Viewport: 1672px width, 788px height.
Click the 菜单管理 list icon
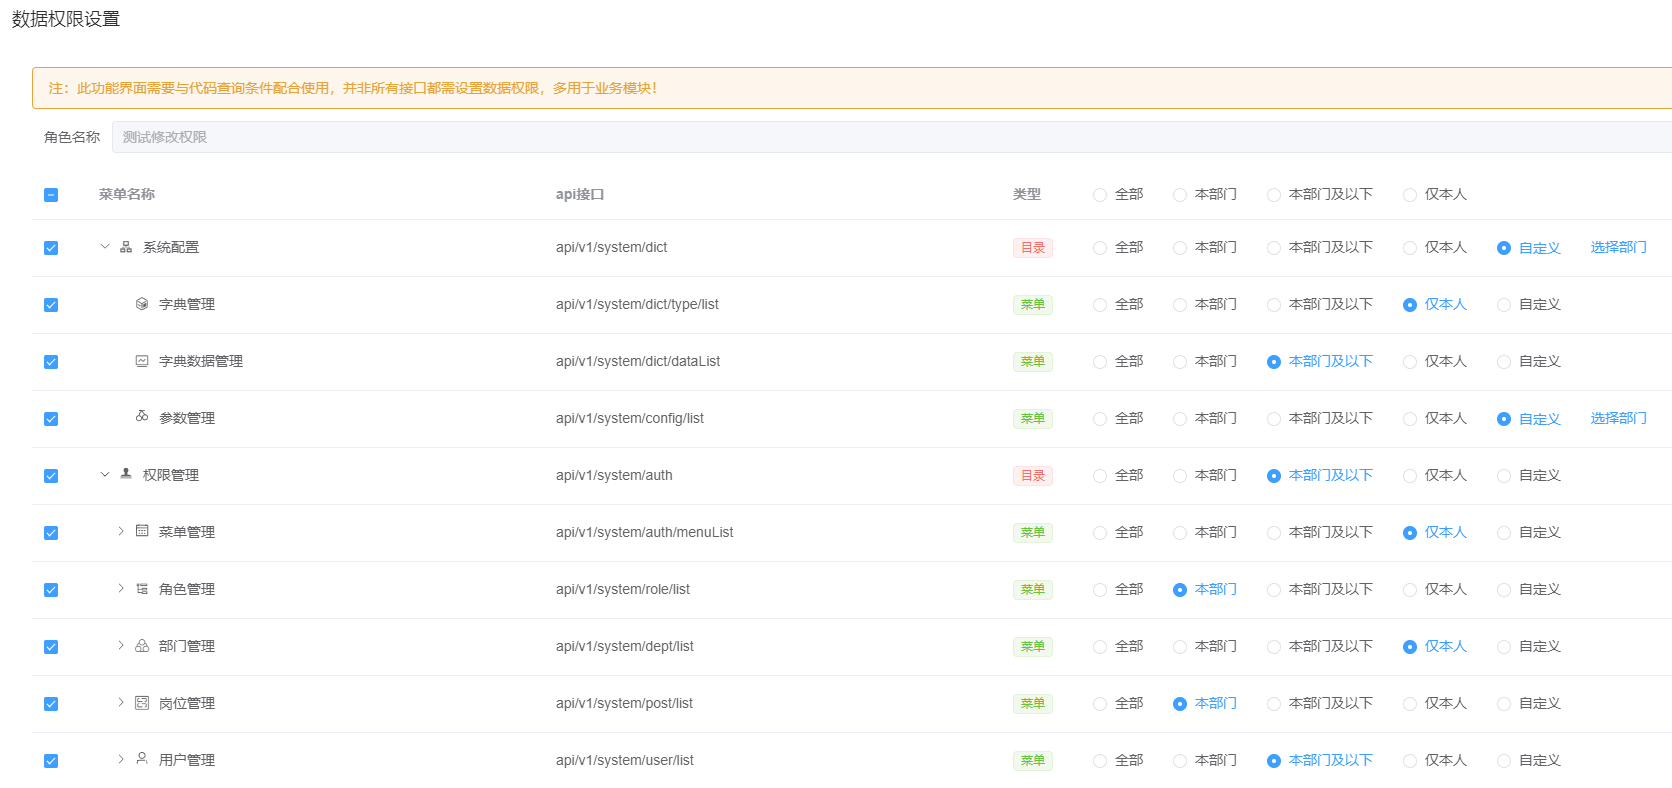[x=142, y=531]
